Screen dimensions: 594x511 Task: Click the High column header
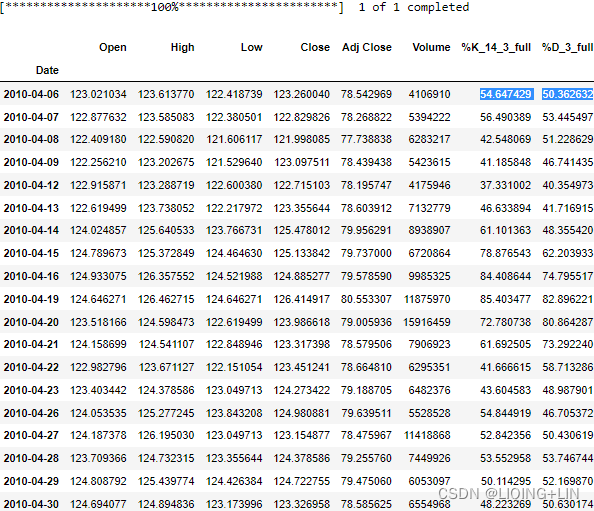[182, 47]
